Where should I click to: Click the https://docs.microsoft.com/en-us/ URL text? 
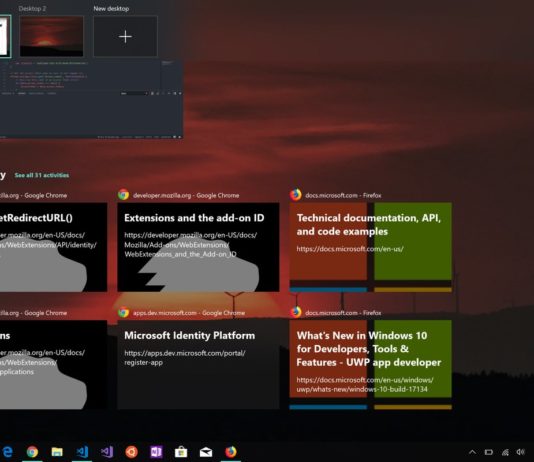click(x=350, y=249)
